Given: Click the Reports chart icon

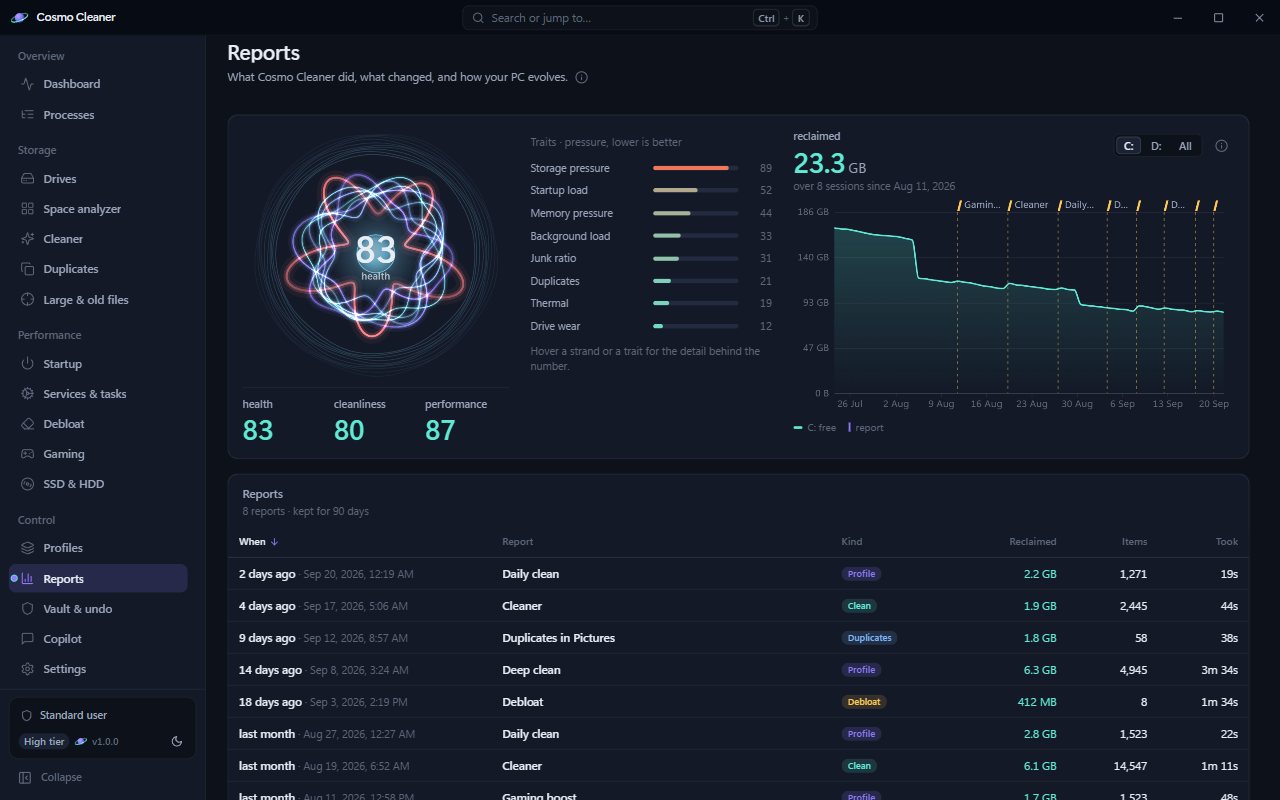Looking at the screenshot, I should (27, 579).
